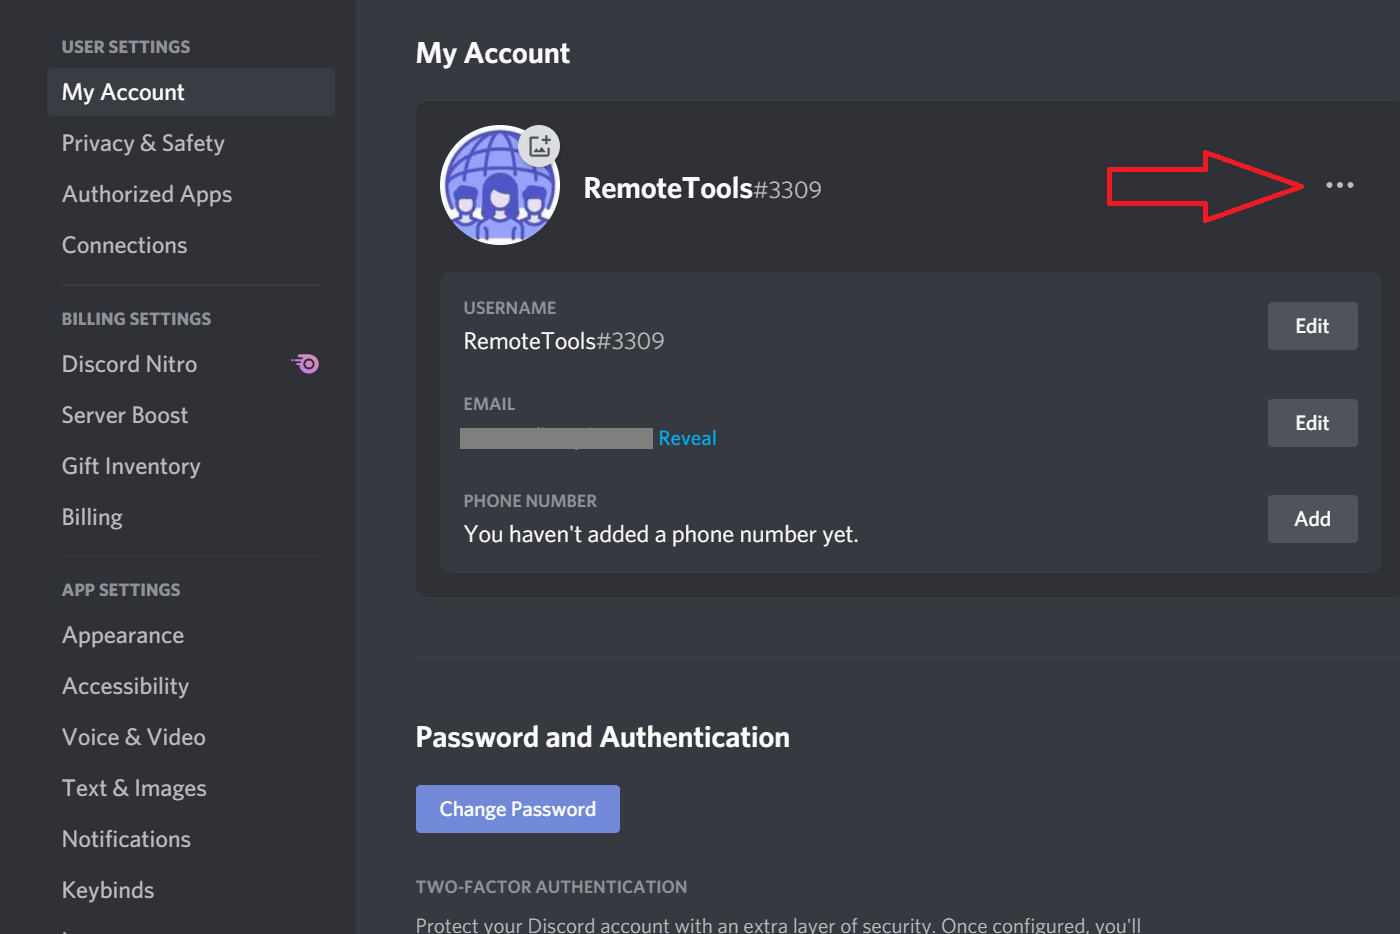Edit the username RemoteTools#3309
This screenshot has height=934, width=1400.
[1312, 325]
